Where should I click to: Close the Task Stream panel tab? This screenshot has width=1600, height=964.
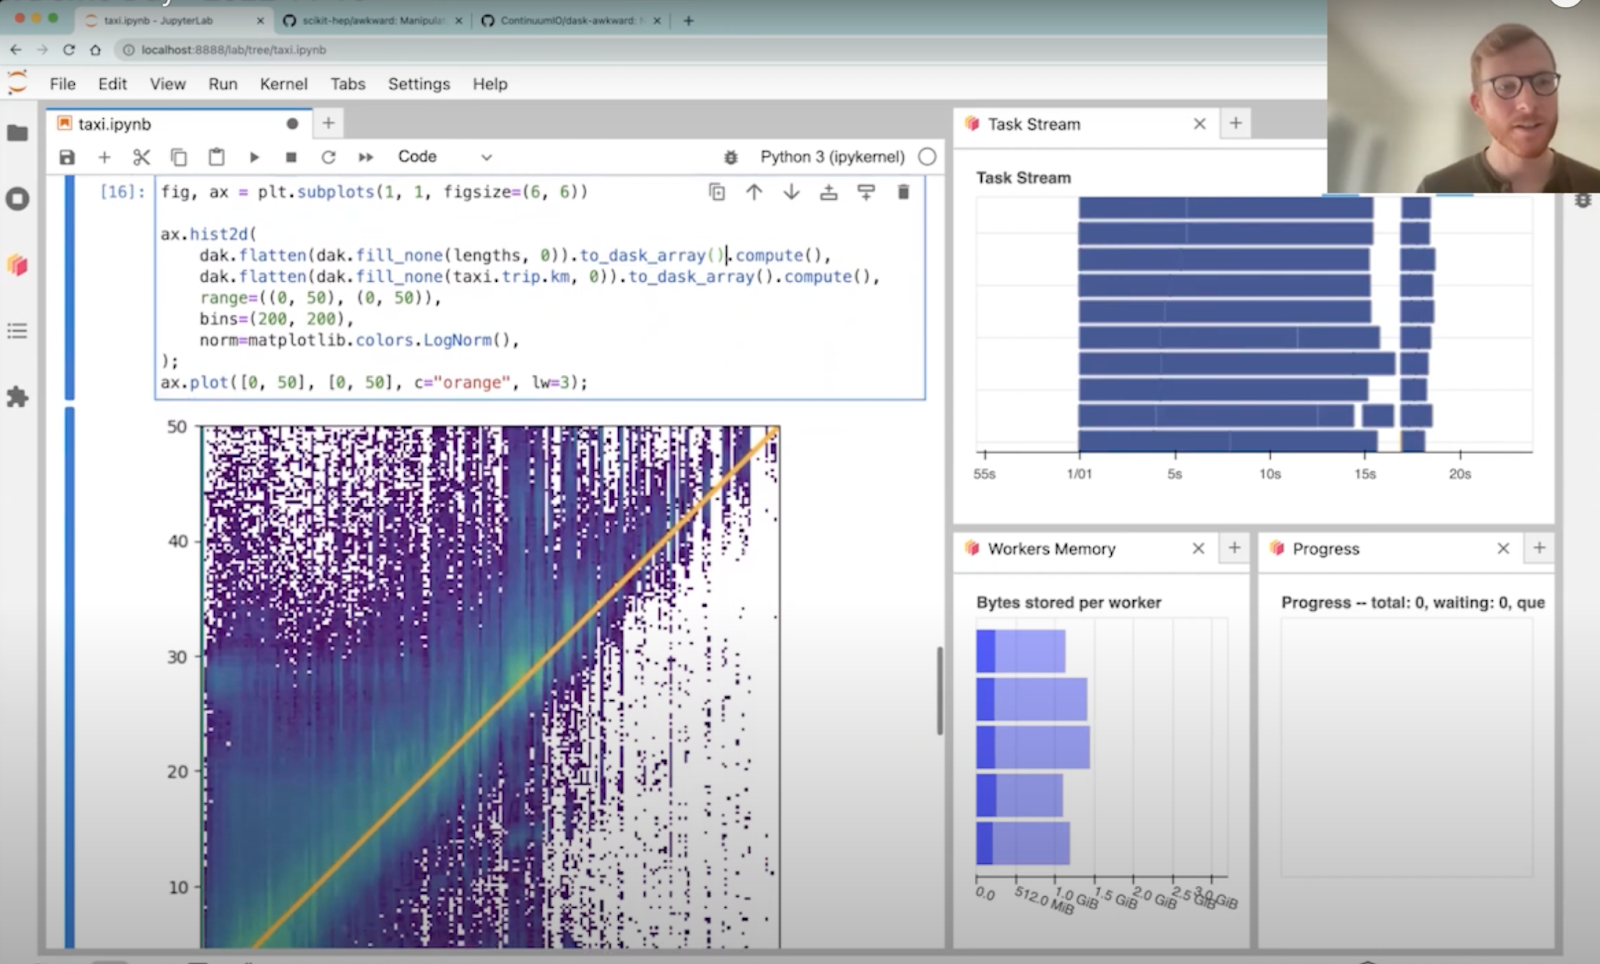(x=1199, y=124)
